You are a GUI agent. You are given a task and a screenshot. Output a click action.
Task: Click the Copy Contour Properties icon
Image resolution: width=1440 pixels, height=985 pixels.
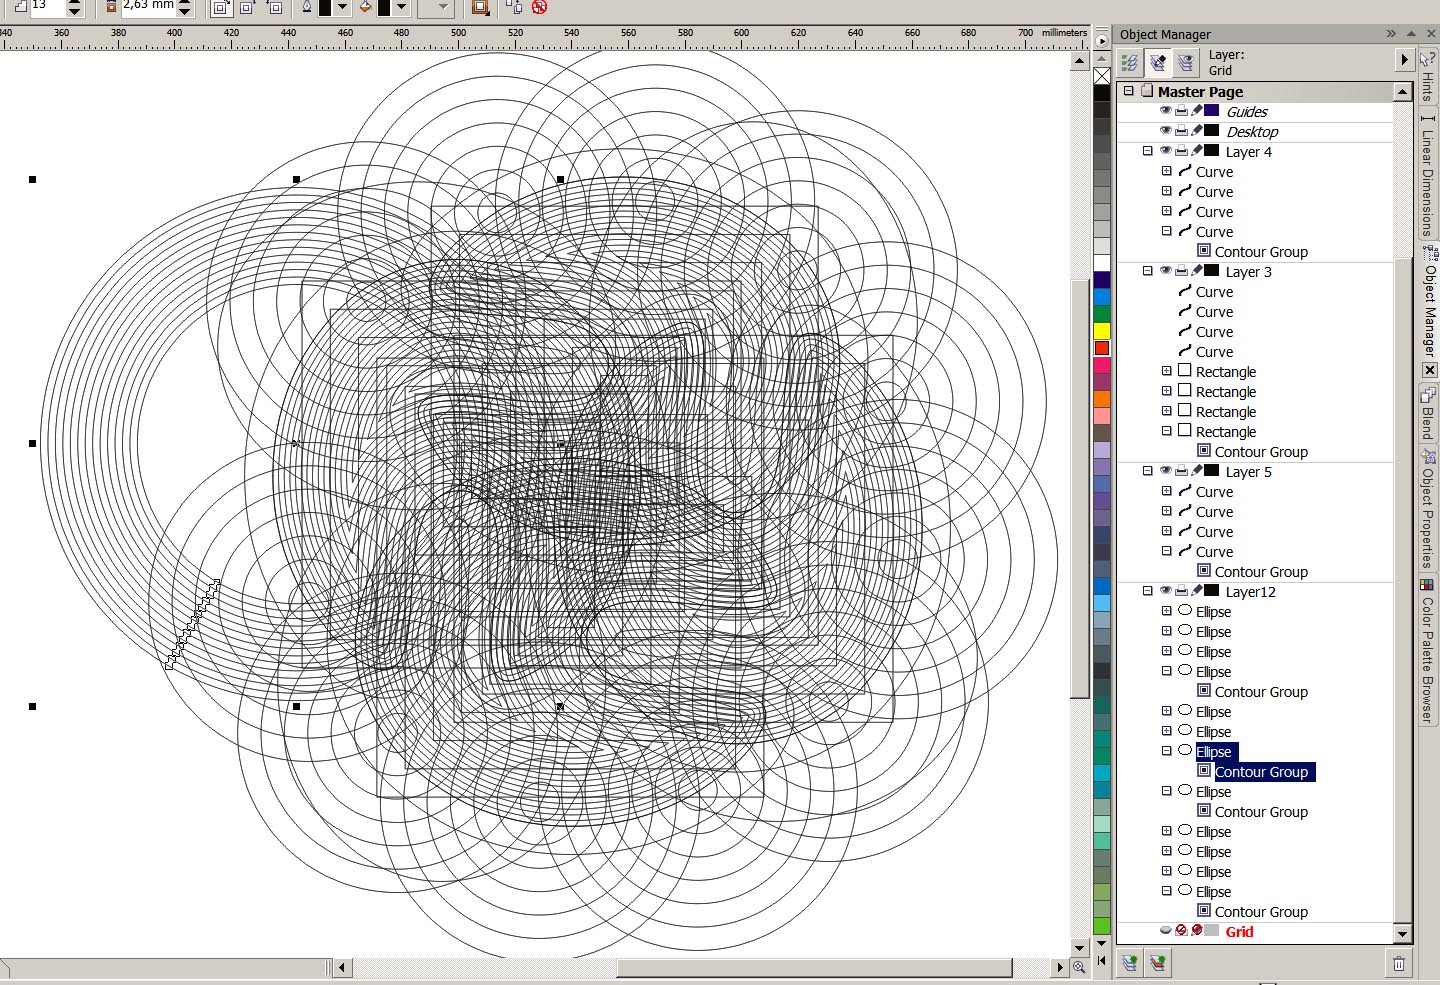click(514, 8)
